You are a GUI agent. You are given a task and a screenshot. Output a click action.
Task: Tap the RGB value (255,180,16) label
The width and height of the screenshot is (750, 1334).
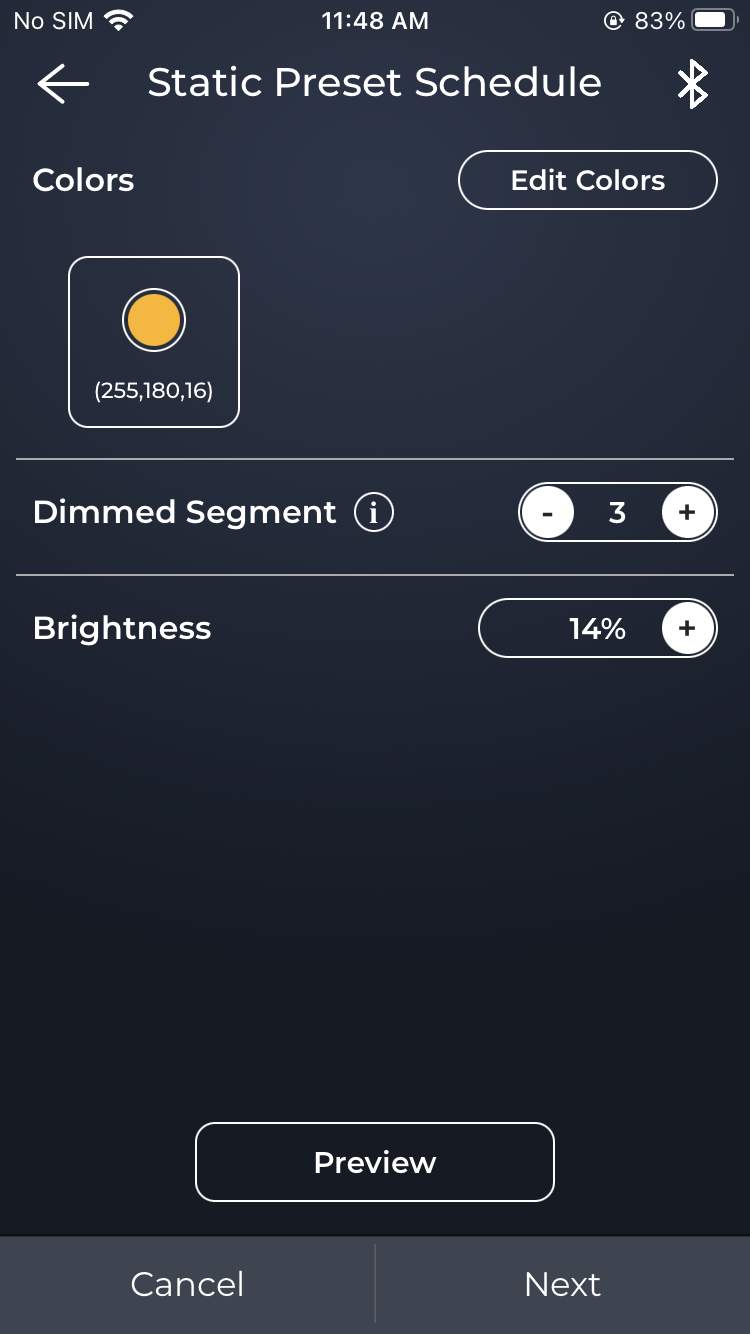(x=154, y=391)
